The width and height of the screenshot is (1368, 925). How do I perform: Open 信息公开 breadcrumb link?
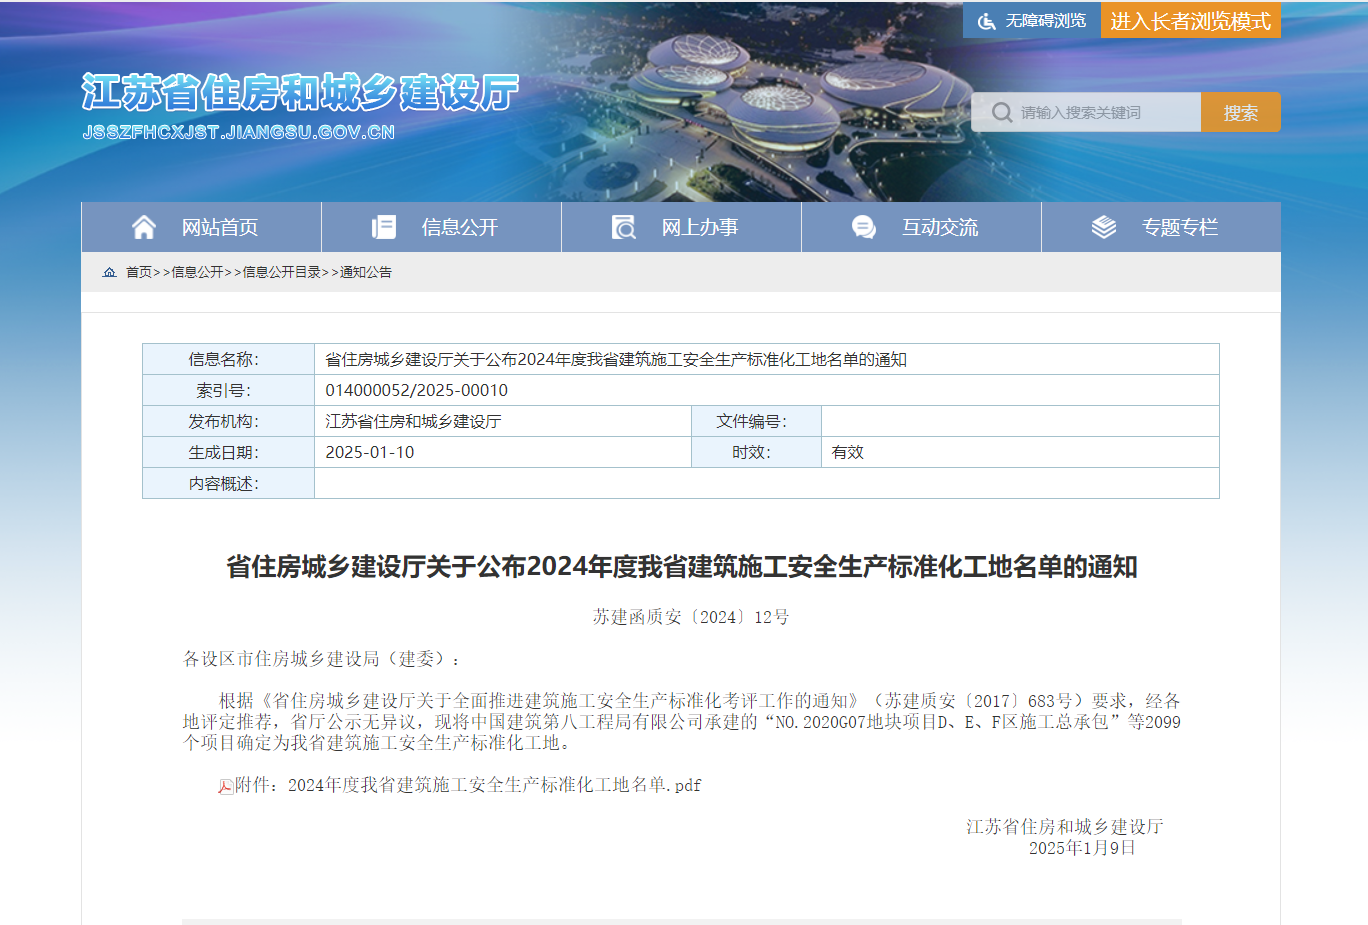pos(198,272)
